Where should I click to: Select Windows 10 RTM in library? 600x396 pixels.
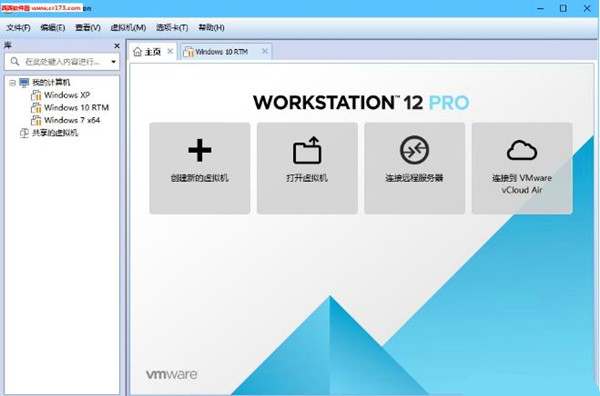tap(77, 108)
